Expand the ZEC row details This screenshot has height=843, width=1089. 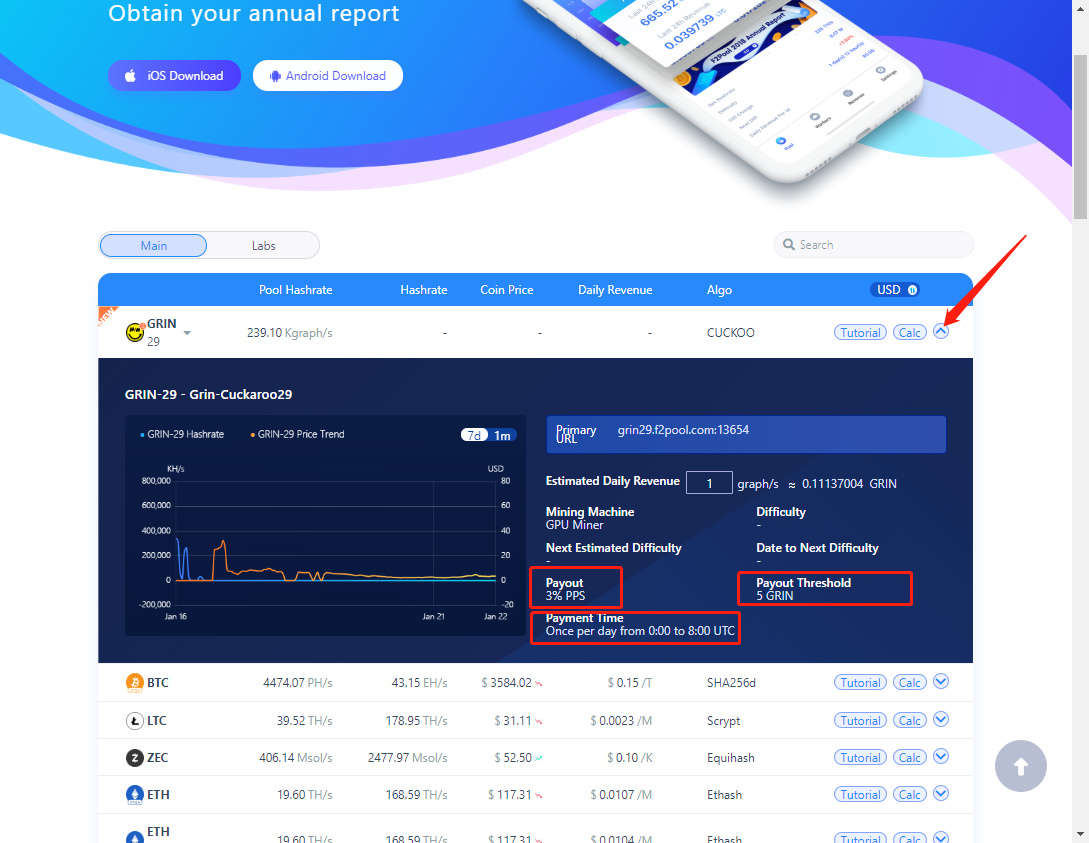(940, 756)
